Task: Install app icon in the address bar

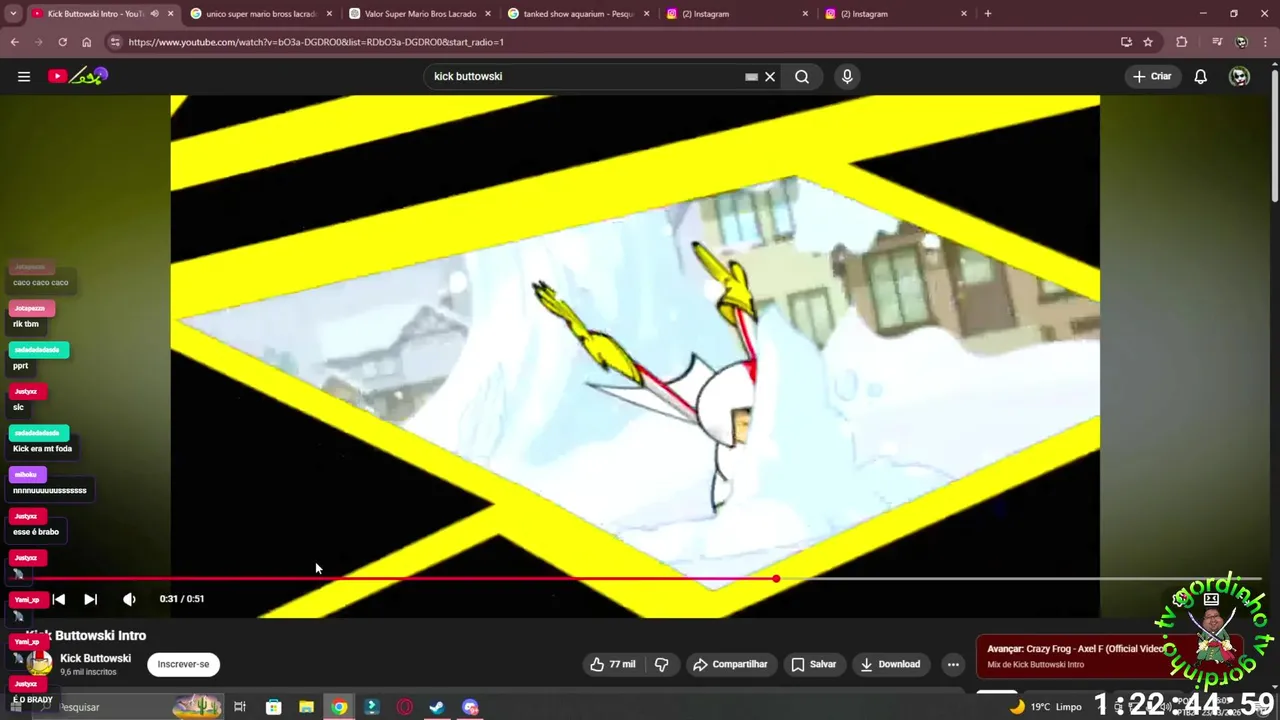Action: coord(1126,42)
